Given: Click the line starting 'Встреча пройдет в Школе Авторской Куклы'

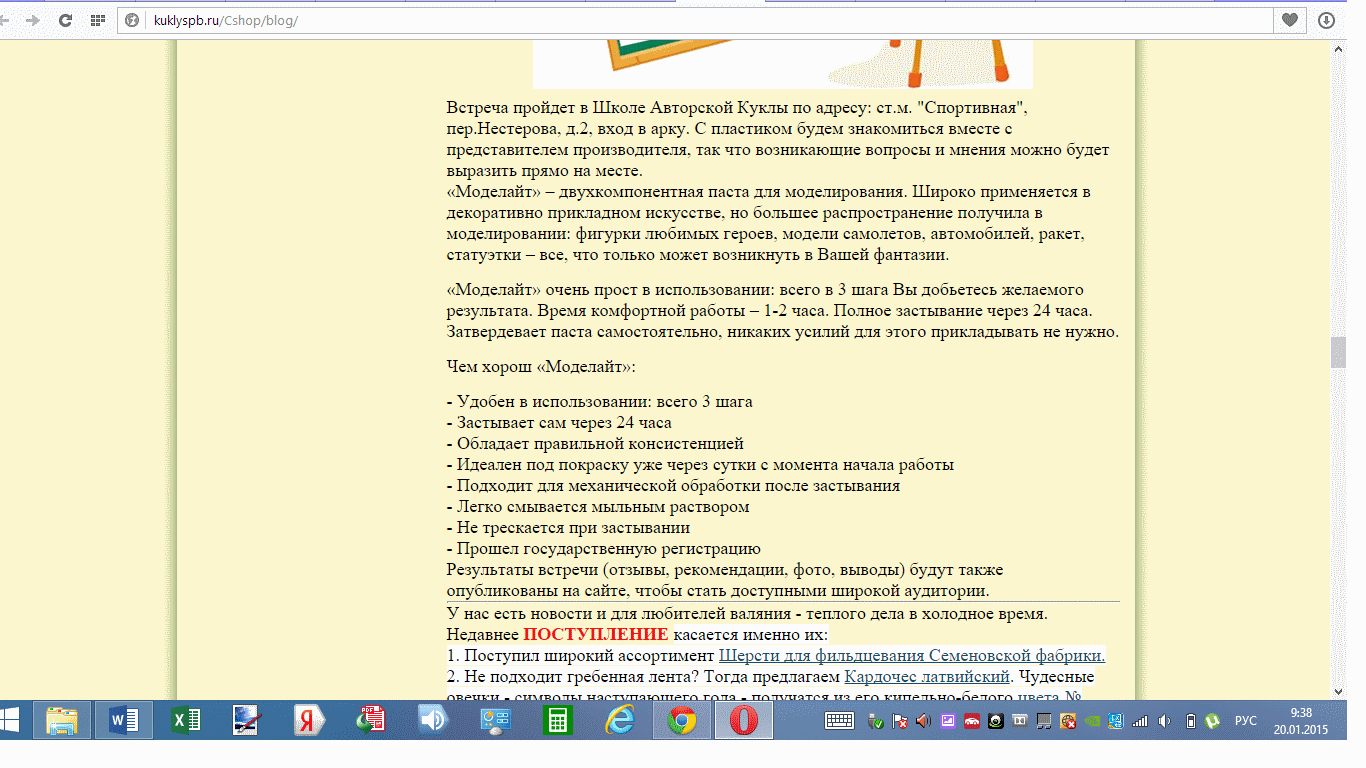Looking at the screenshot, I should coord(738,108).
